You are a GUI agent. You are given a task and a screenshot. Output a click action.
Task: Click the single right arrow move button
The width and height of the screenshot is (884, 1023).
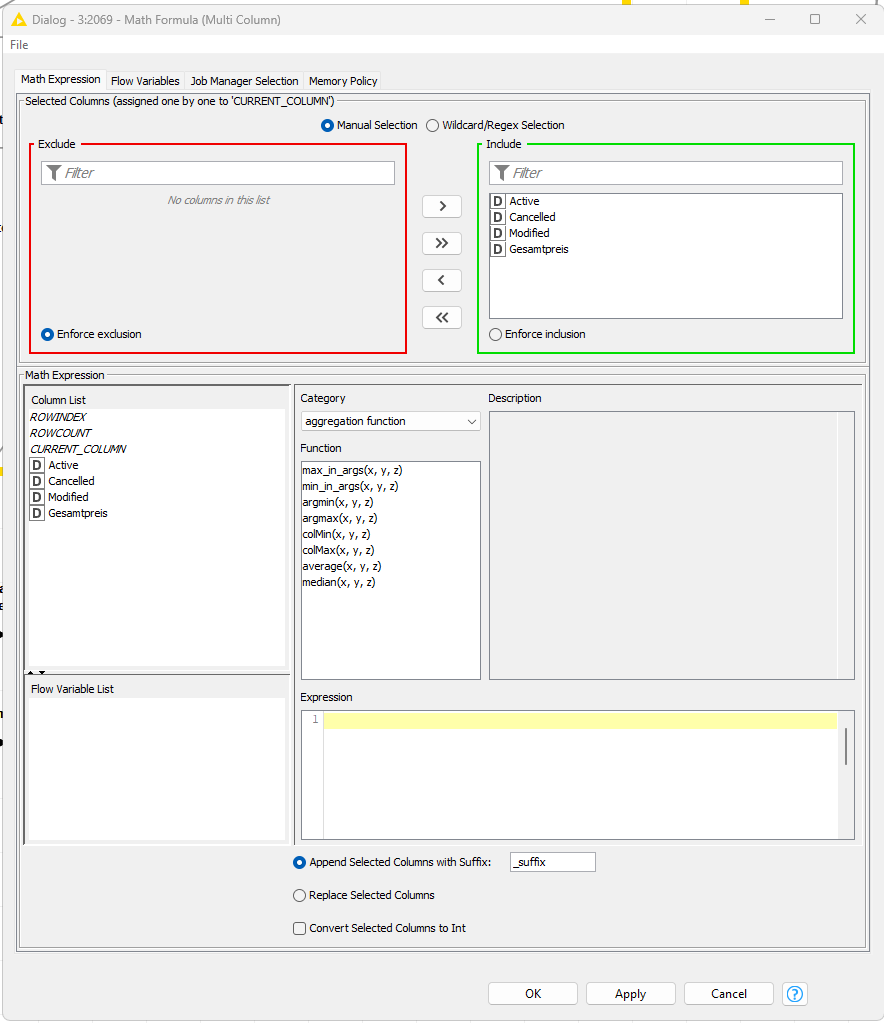click(441, 206)
